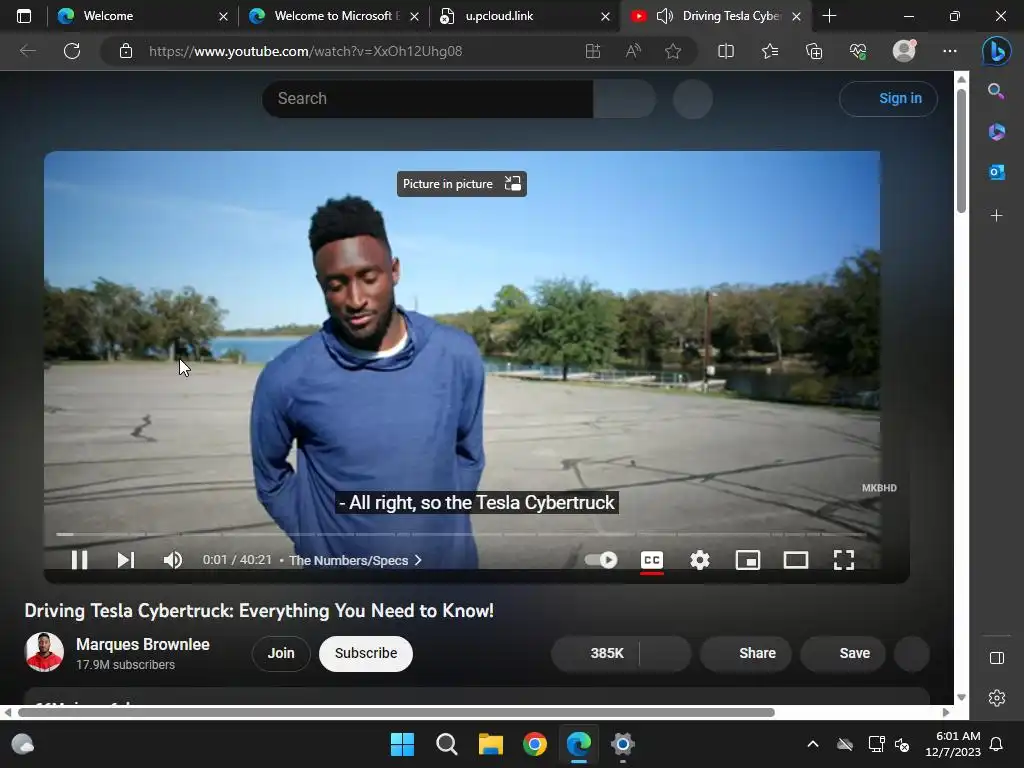Open a new browser tab
The height and width of the screenshot is (768, 1024).
coord(829,16)
